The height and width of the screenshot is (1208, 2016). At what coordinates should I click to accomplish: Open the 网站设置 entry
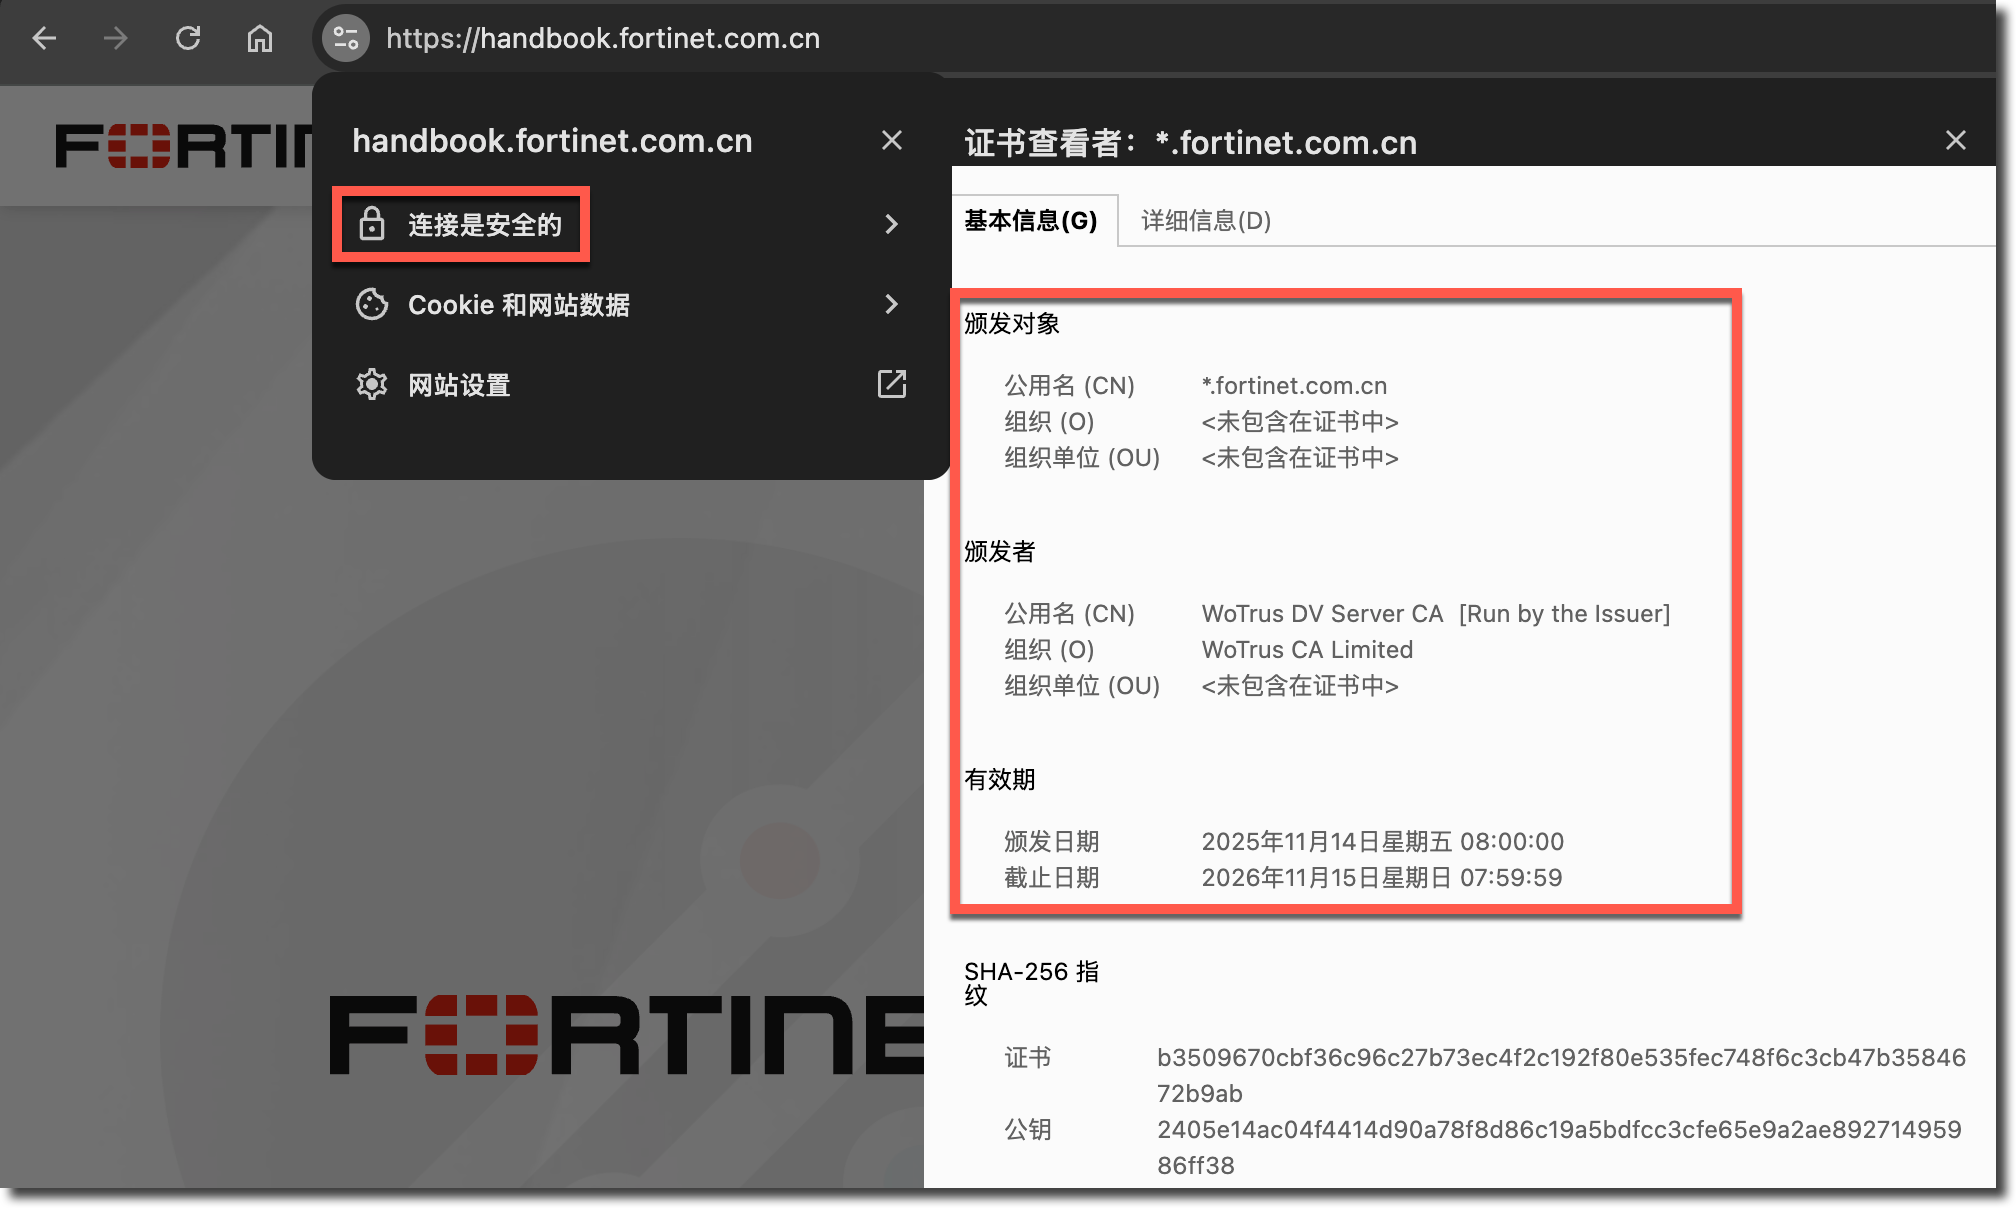tap(459, 385)
